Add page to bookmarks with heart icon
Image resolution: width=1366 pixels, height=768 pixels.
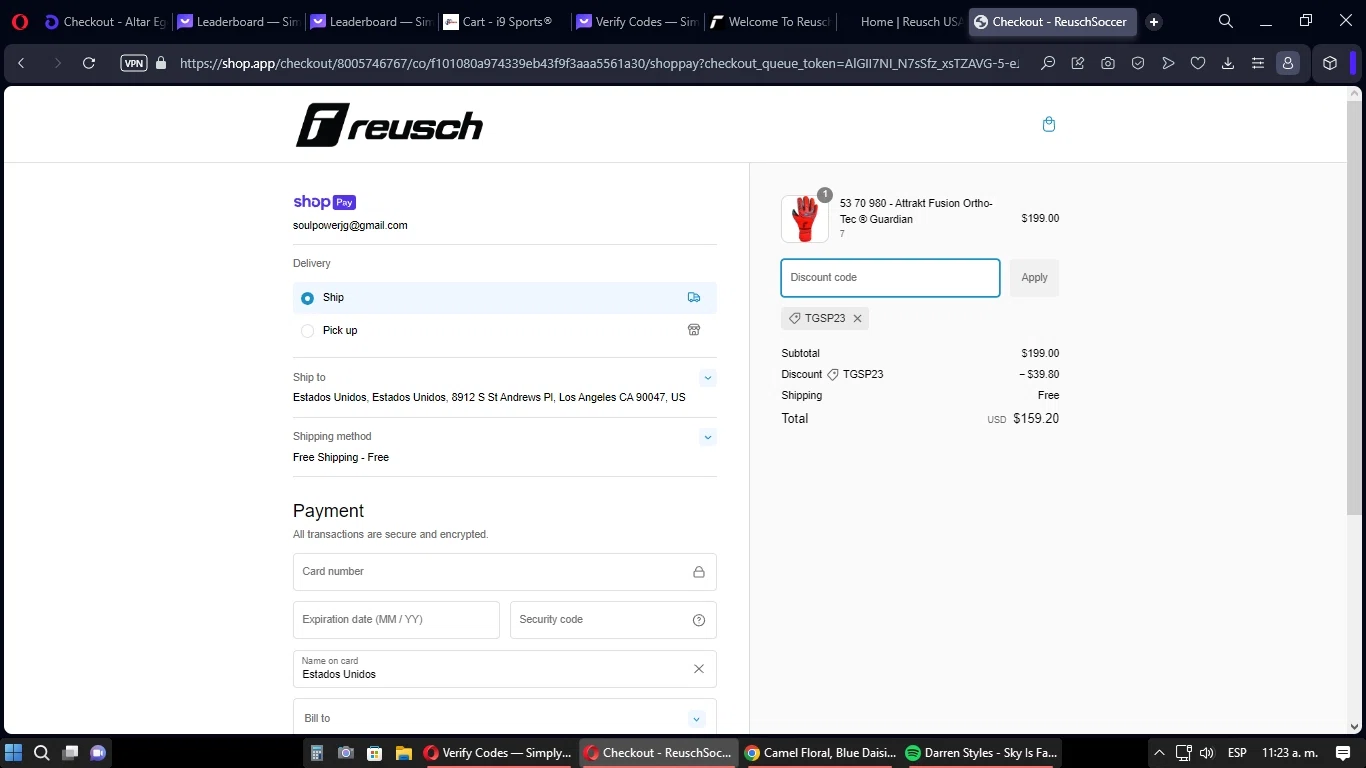coord(1198,63)
